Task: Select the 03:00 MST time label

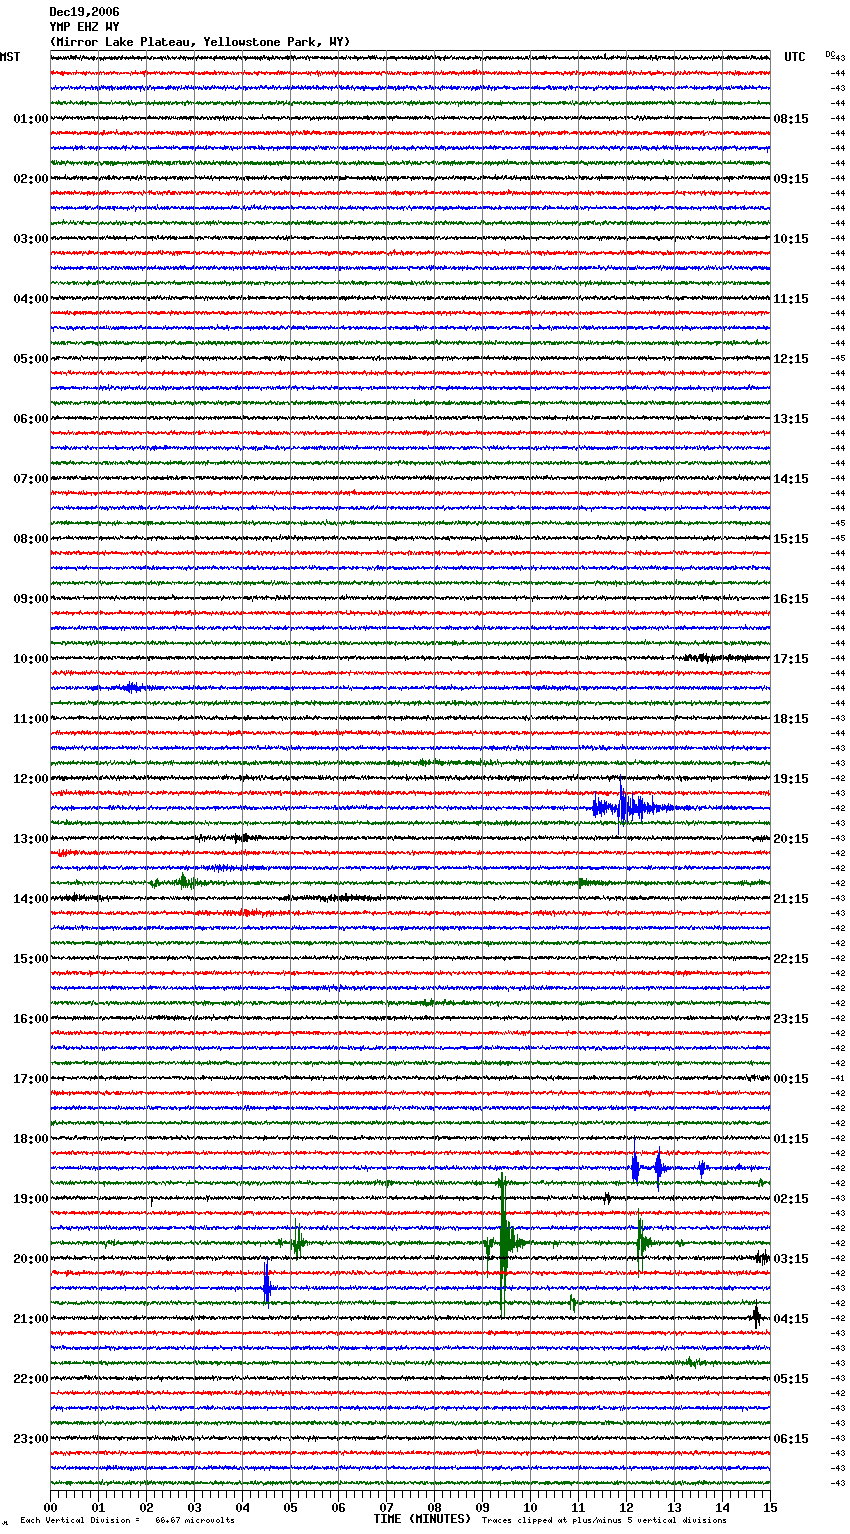Action: point(31,239)
